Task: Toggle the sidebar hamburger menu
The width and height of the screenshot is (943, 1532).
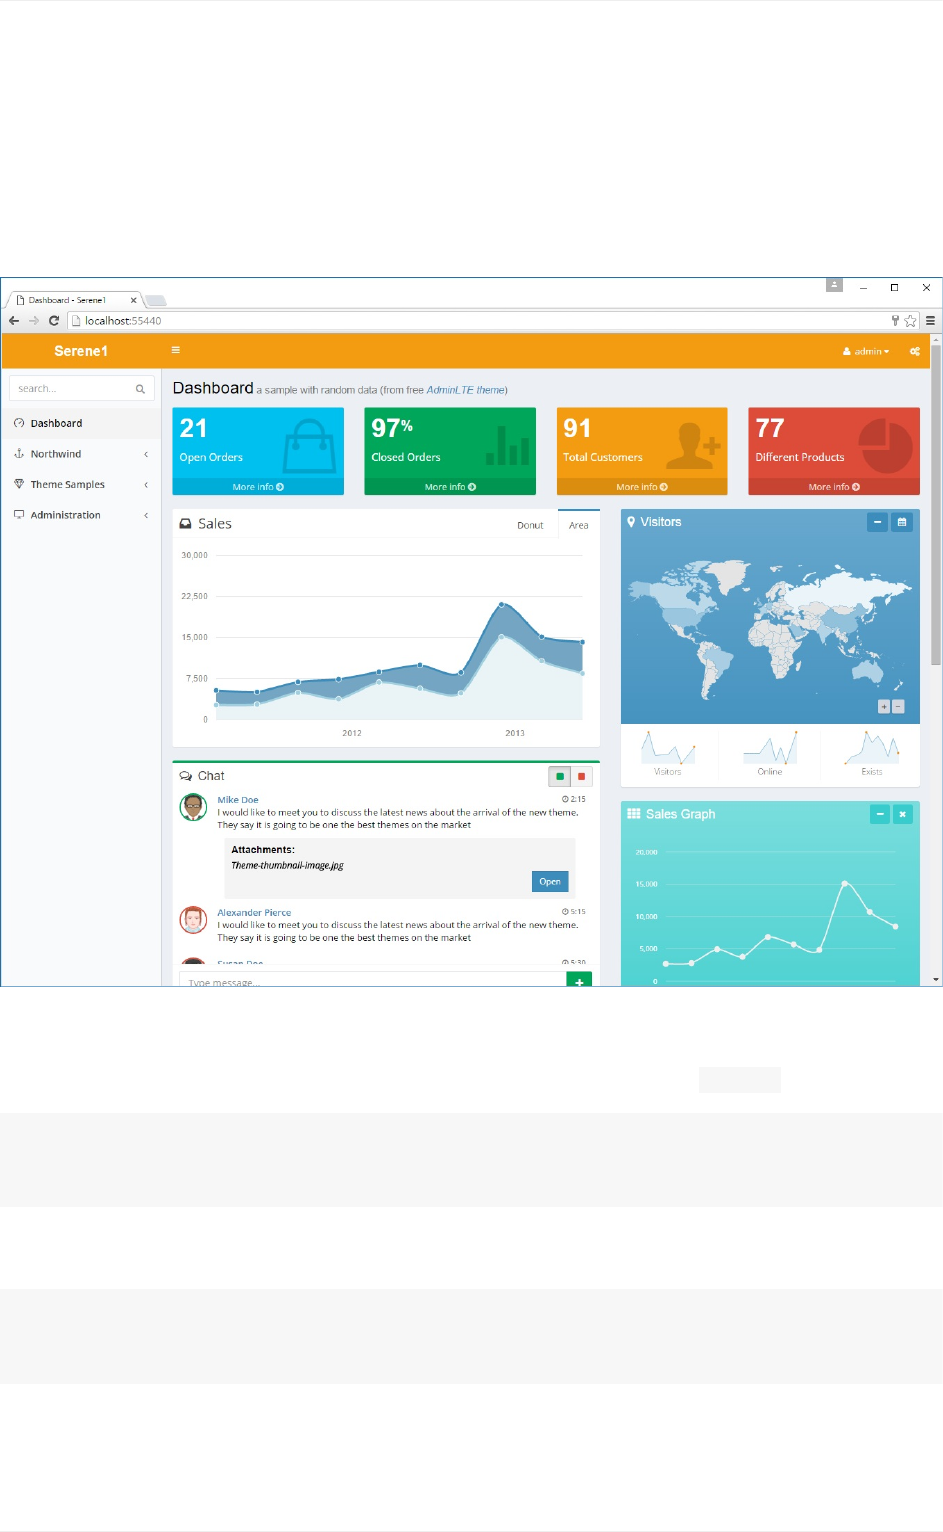Action: [x=176, y=350]
